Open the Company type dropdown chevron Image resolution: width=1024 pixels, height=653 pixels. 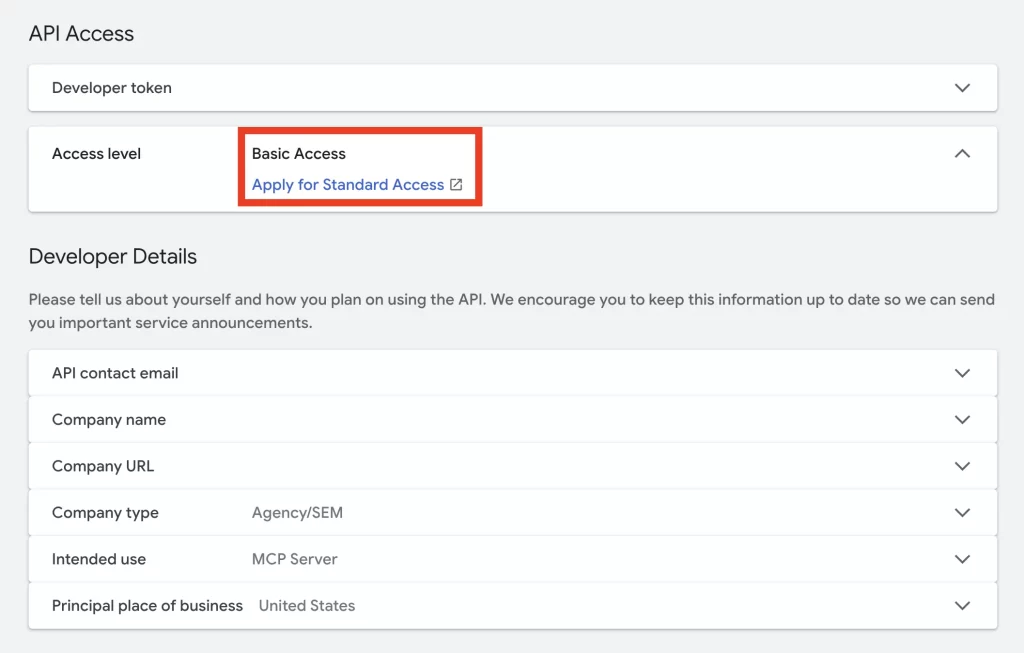click(962, 513)
